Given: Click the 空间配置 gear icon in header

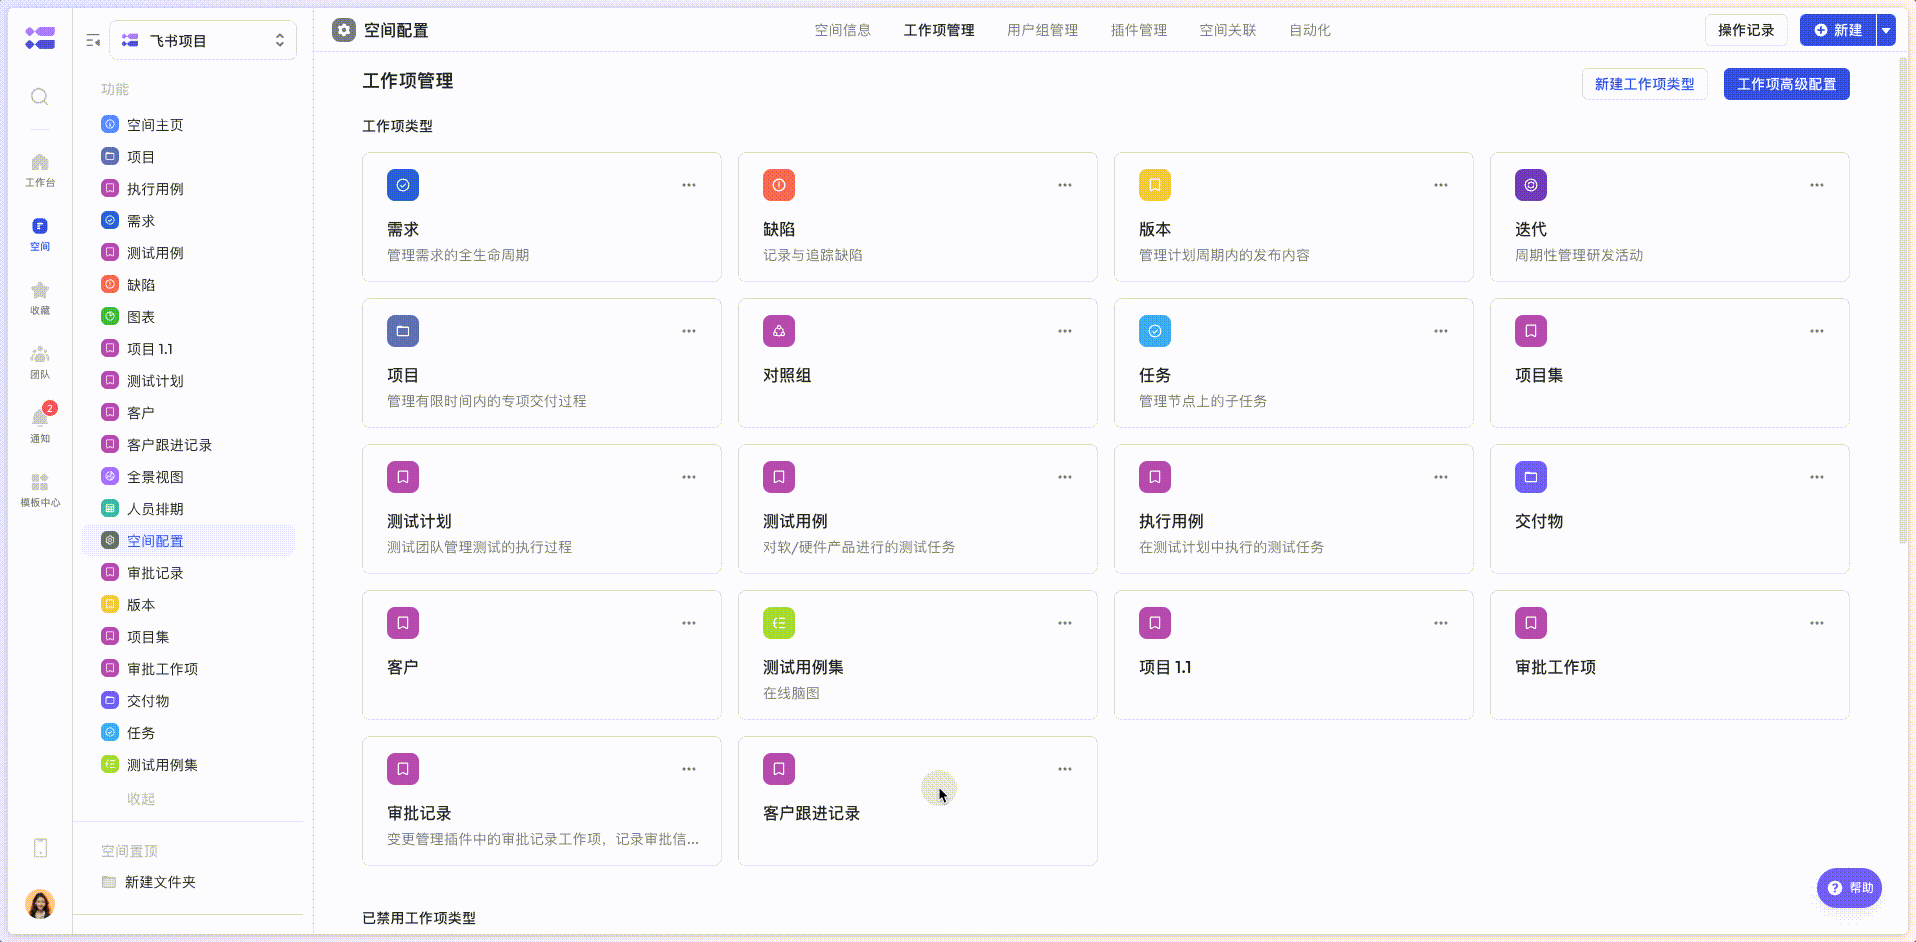Looking at the screenshot, I should pyautogui.click(x=344, y=30).
